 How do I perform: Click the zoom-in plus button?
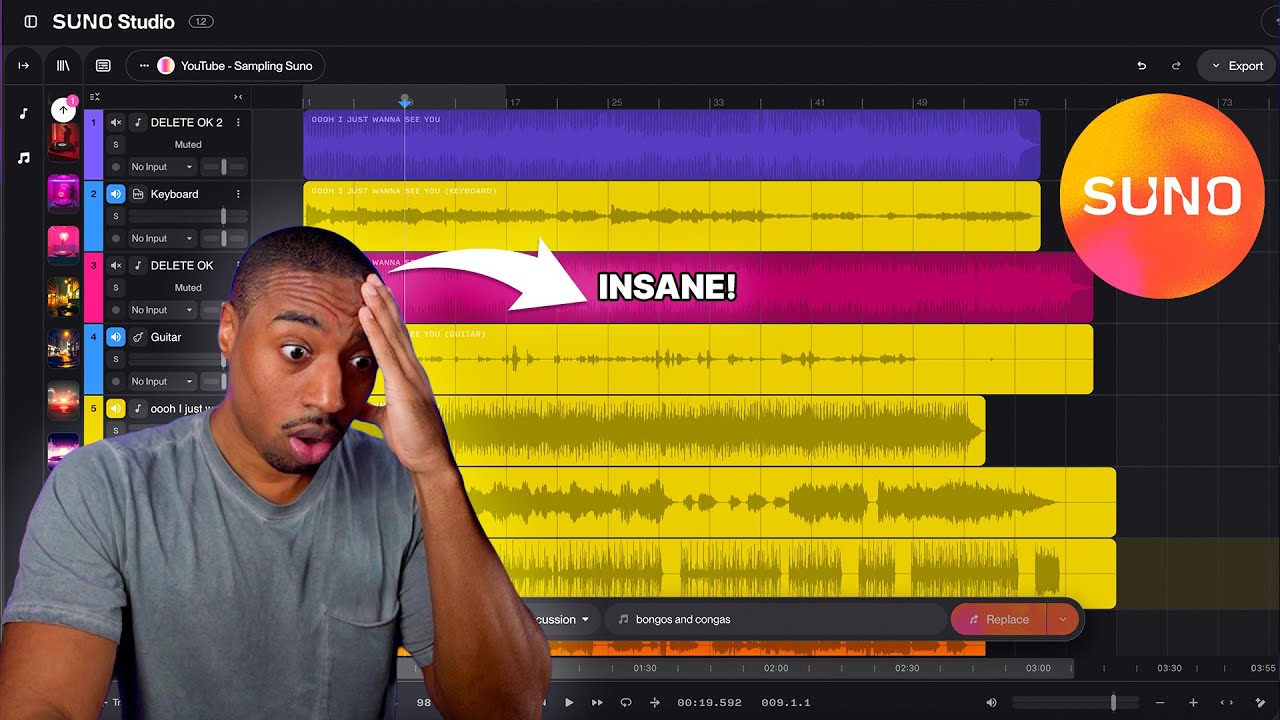pyautogui.click(x=1193, y=702)
